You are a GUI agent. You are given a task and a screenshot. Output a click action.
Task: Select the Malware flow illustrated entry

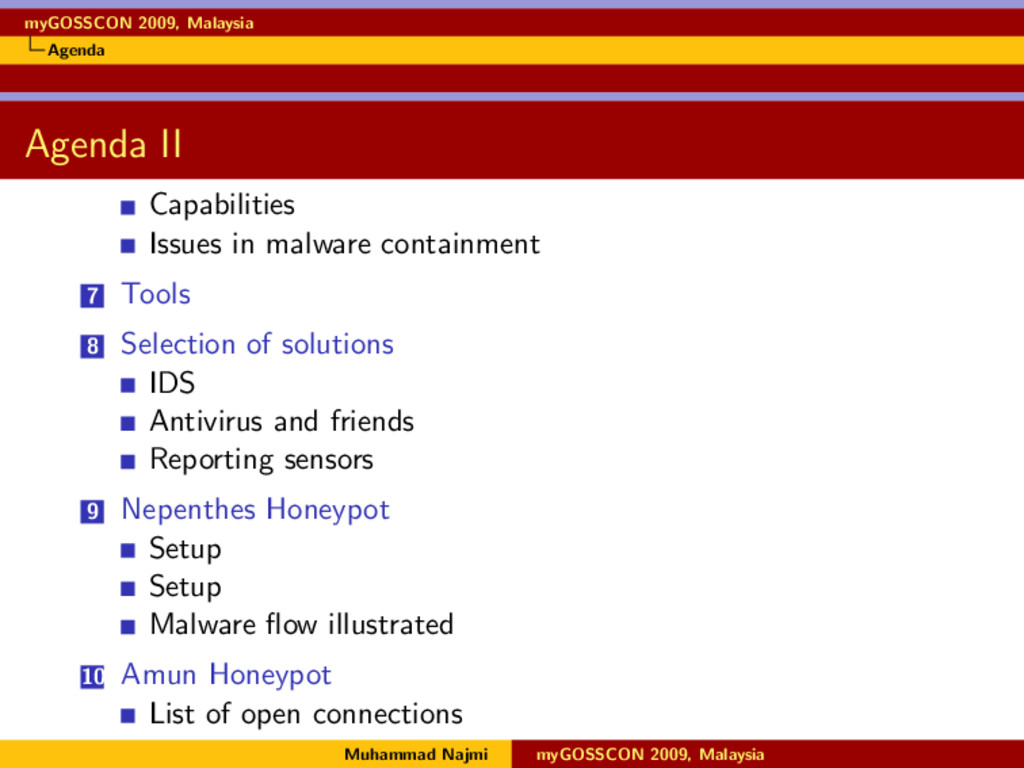click(x=301, y=624)
